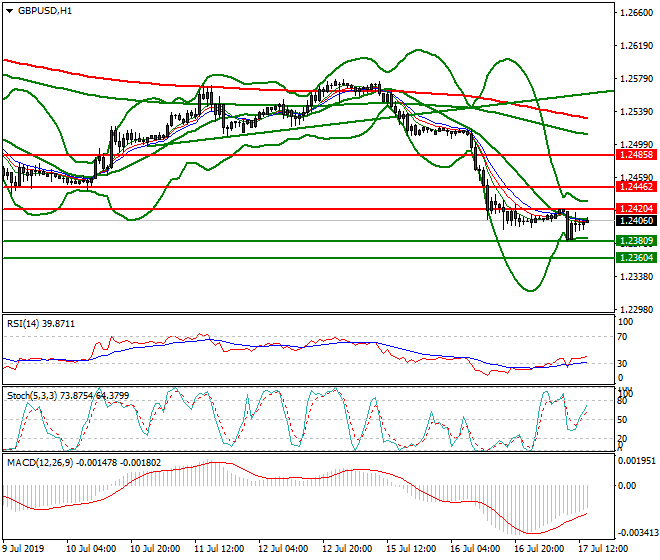Screen dimensions: 660x560
Task: Click the 1.25390 price scale value
Action: coord(637,112)
